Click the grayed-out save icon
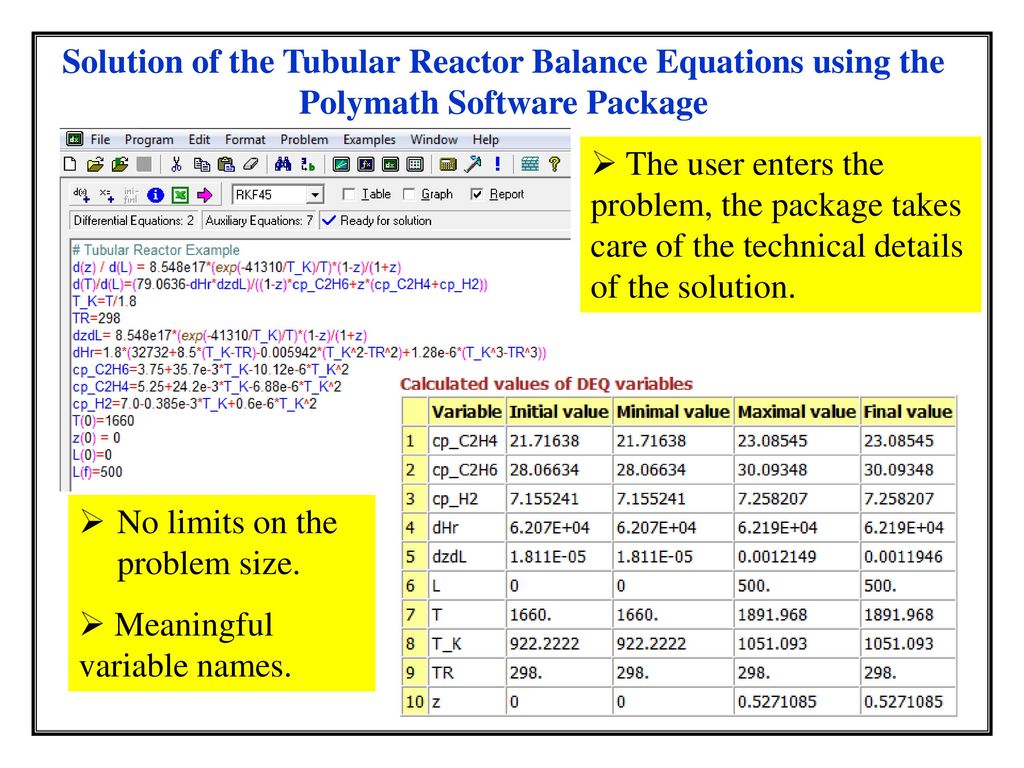Viewport: 1024px width, 768px height. click(144, 165)
